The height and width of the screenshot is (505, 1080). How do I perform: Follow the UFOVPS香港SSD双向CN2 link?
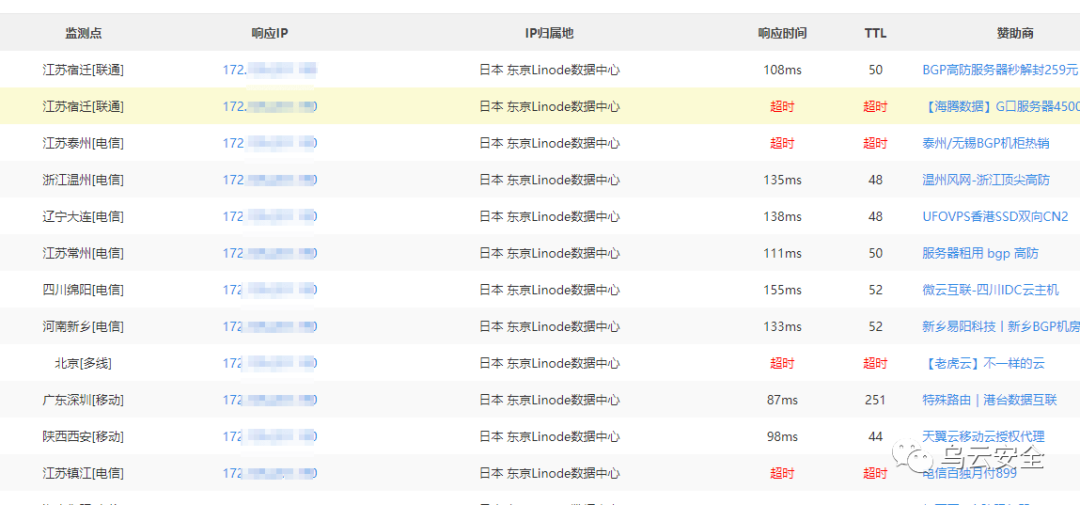tap(995, 216)
